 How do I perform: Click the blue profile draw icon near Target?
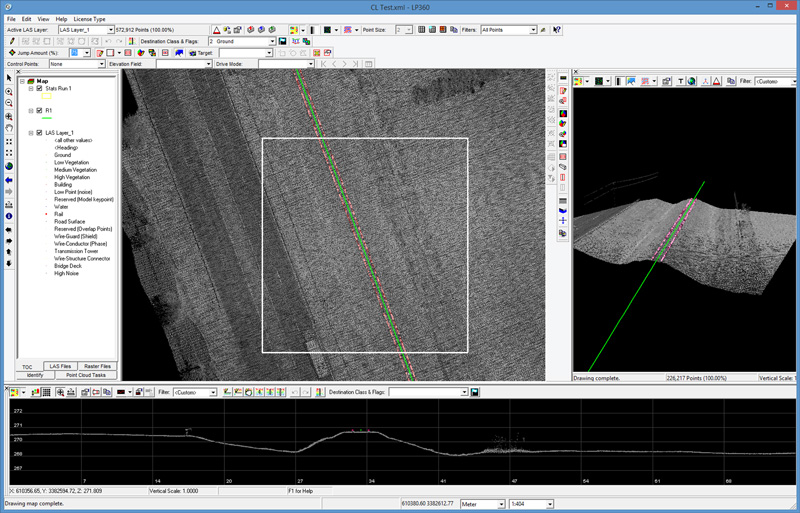[179, 53]
